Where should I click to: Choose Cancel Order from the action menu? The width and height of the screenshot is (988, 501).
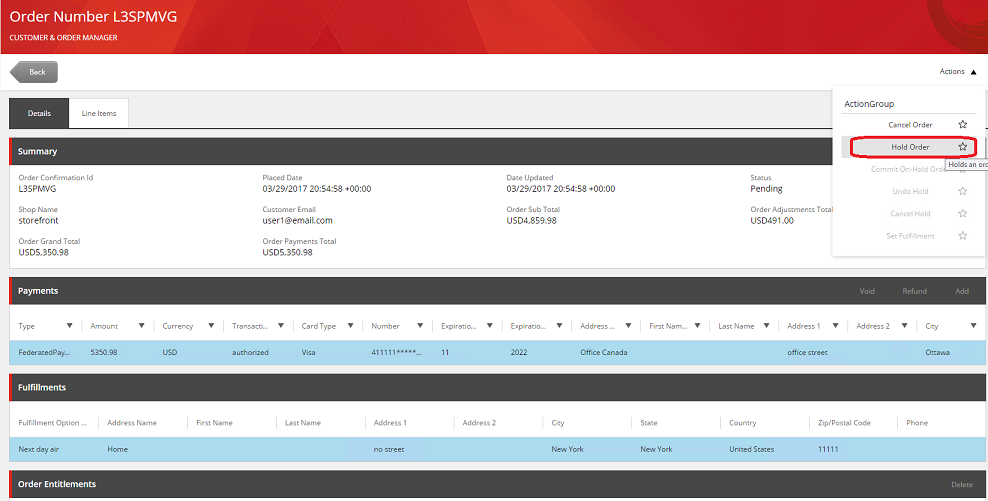click(x=910, y=125)
